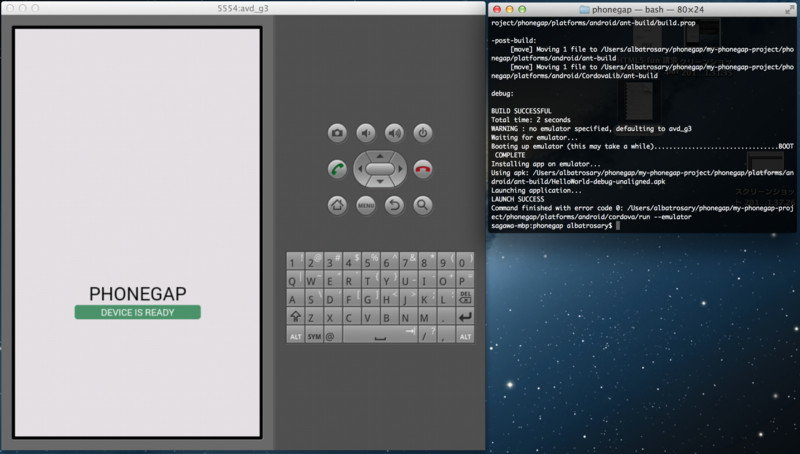Tap the period key next to M
This screenshot has width=800, height=454.
click(x=446, y=316)
